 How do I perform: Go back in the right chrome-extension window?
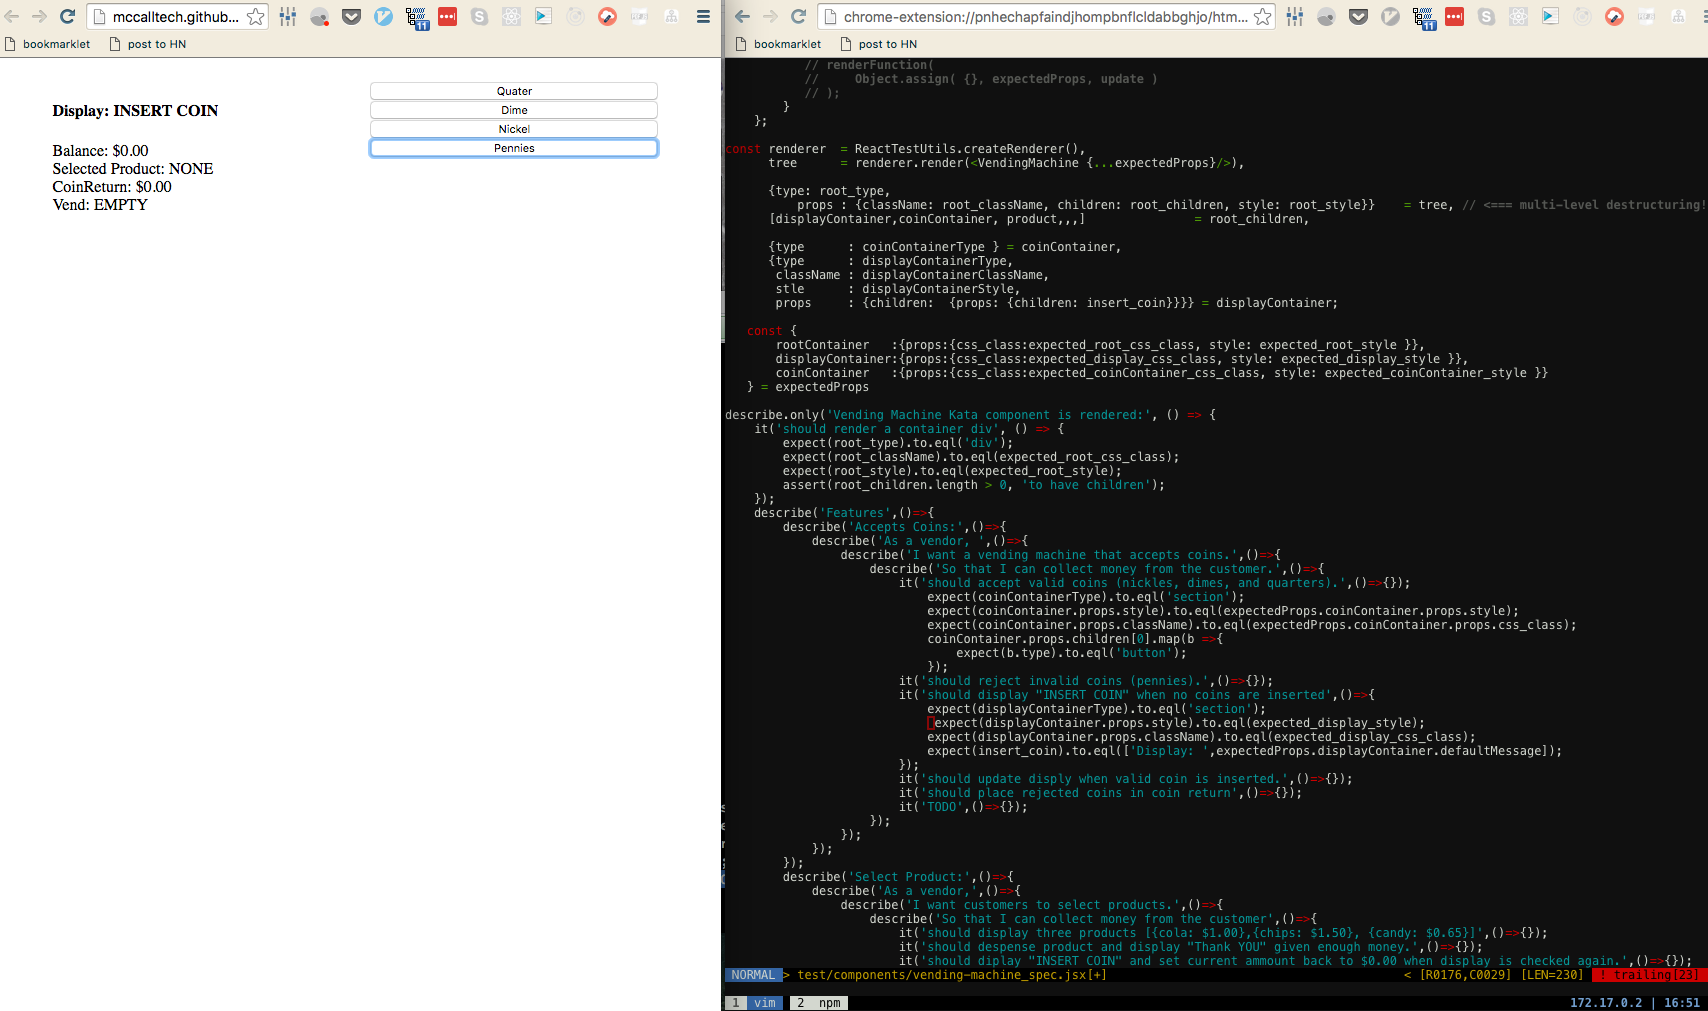(742, 16)
